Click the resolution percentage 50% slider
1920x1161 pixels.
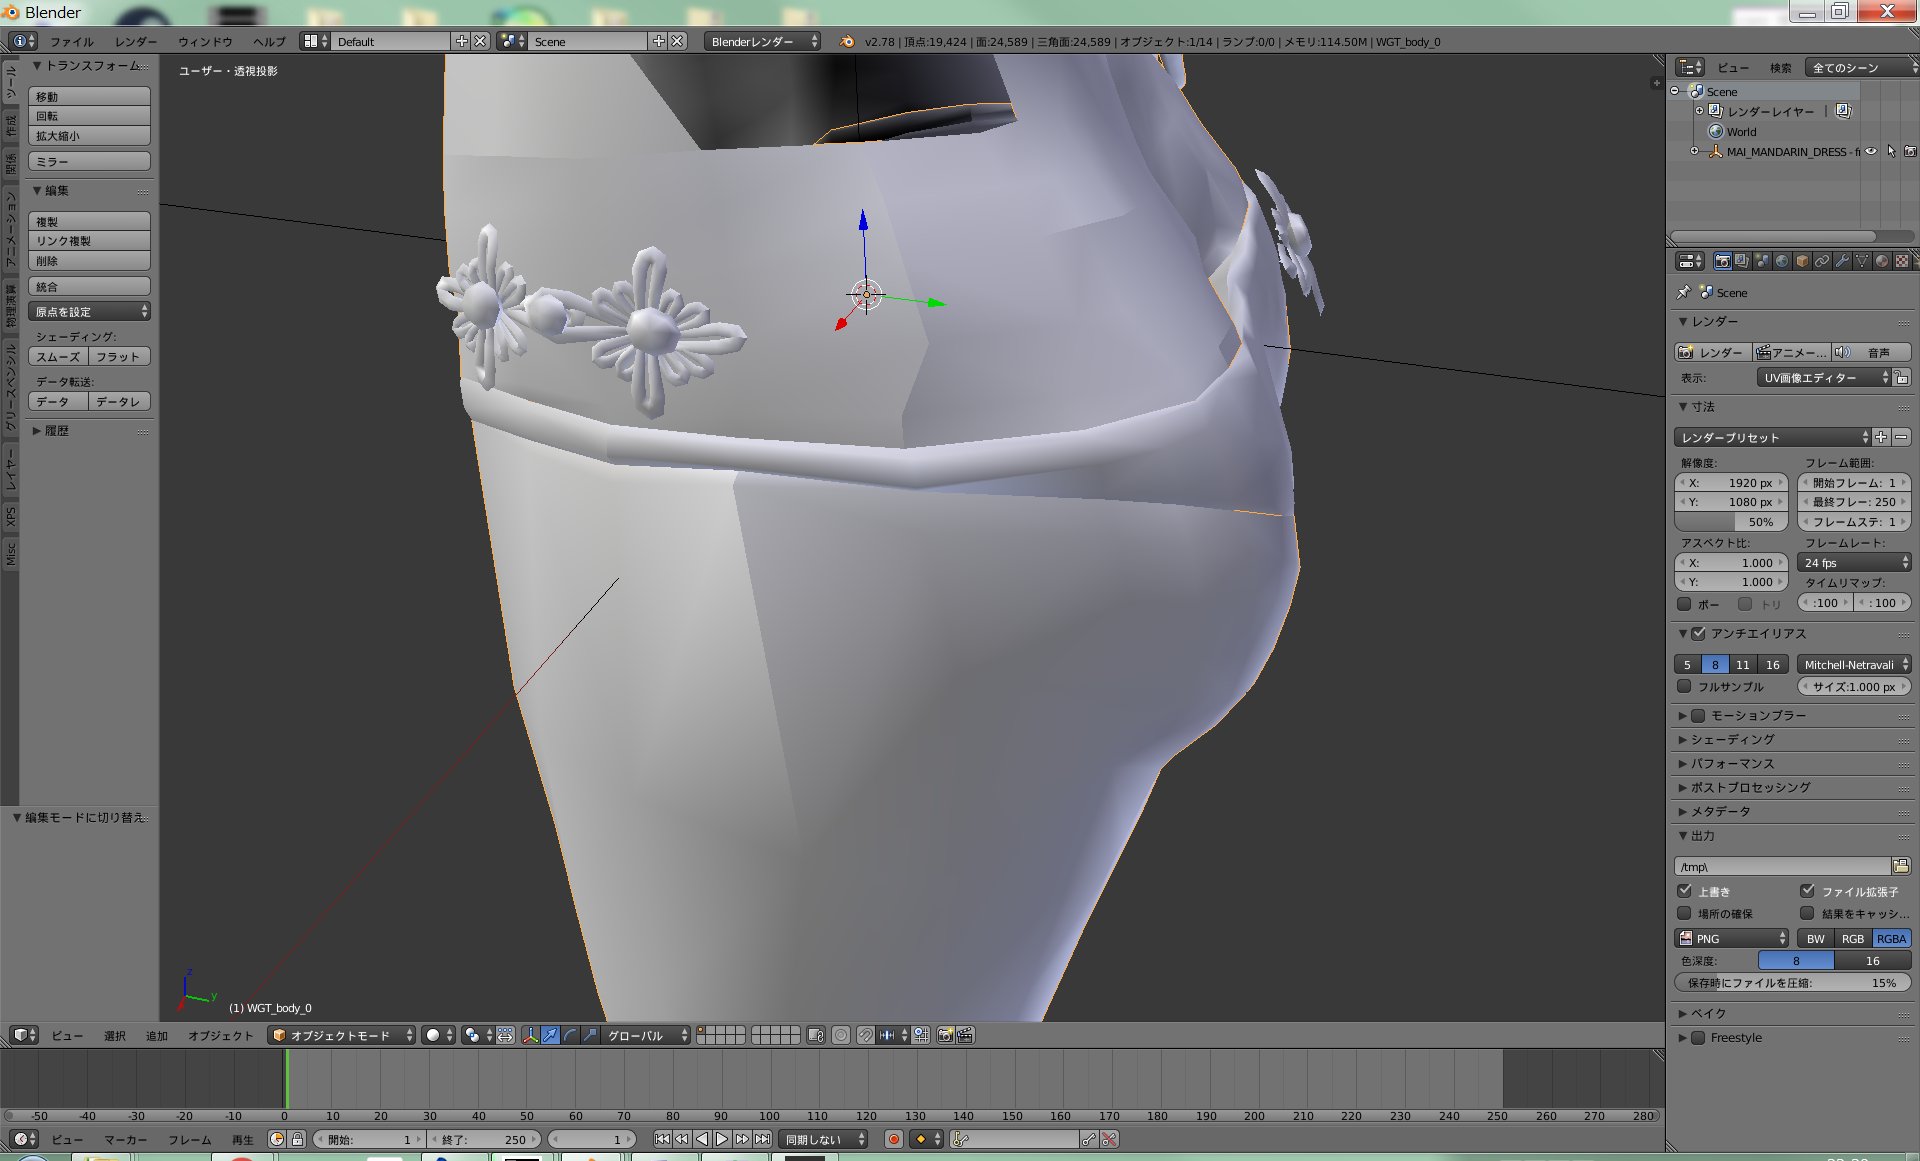point(1732,522)
